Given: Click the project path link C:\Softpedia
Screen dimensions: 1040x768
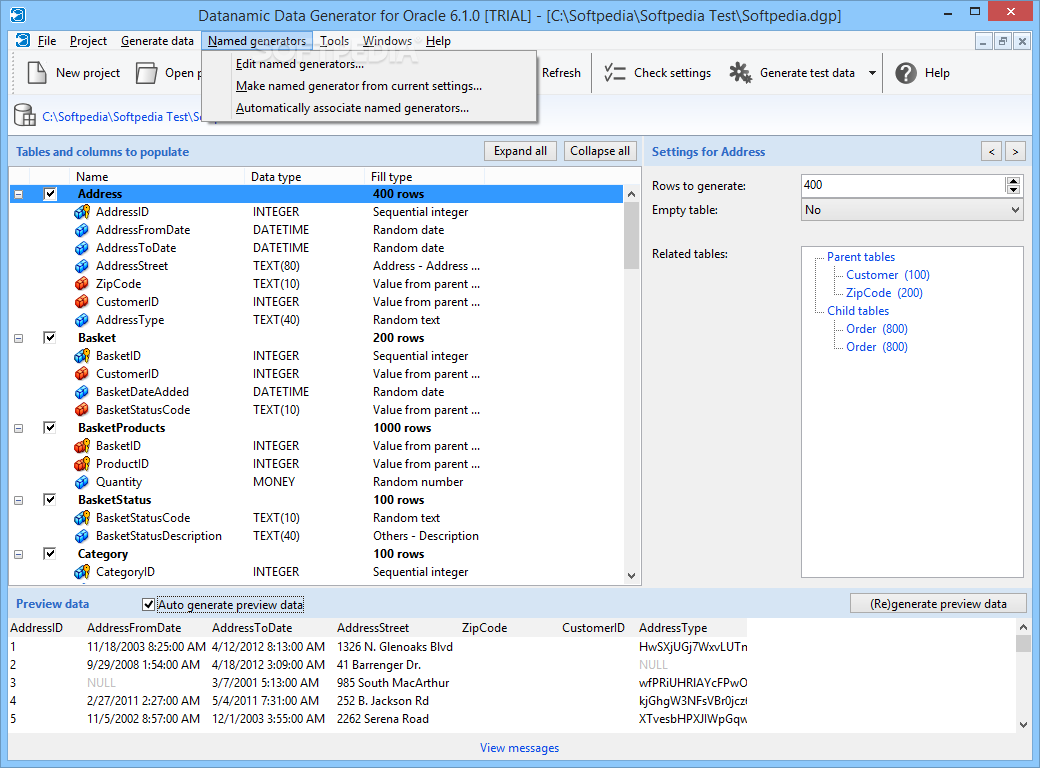Looking at the screenshot, I should (x=122, y=117).
